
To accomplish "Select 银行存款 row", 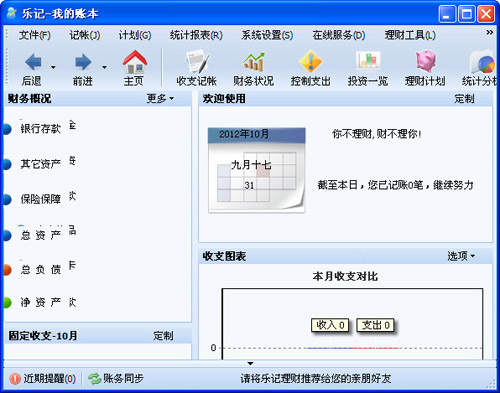I will tap(41, 129).
